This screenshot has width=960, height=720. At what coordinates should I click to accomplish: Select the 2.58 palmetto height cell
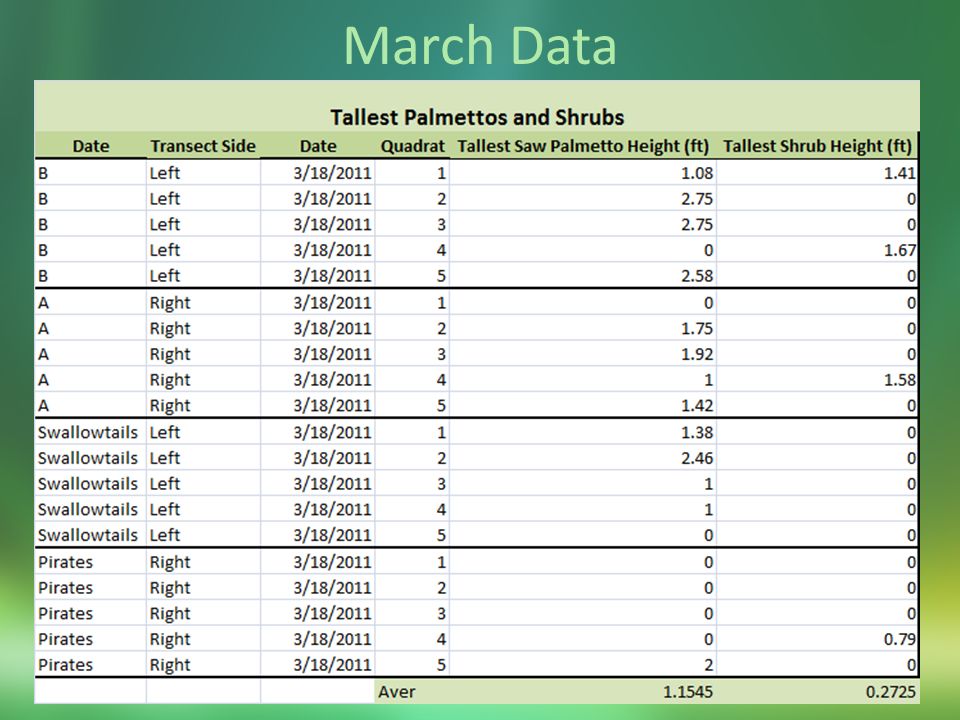click(x=583, y=276)
